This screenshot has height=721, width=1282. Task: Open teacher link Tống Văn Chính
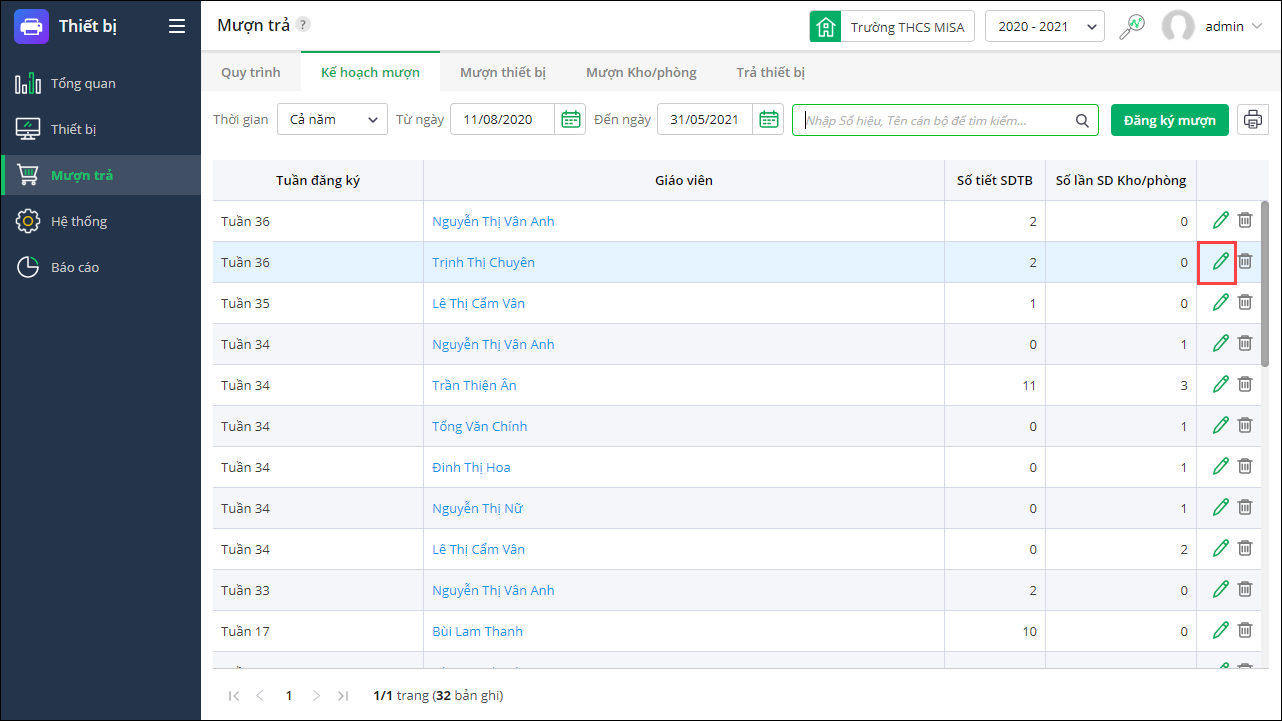(x=479, y=426)
